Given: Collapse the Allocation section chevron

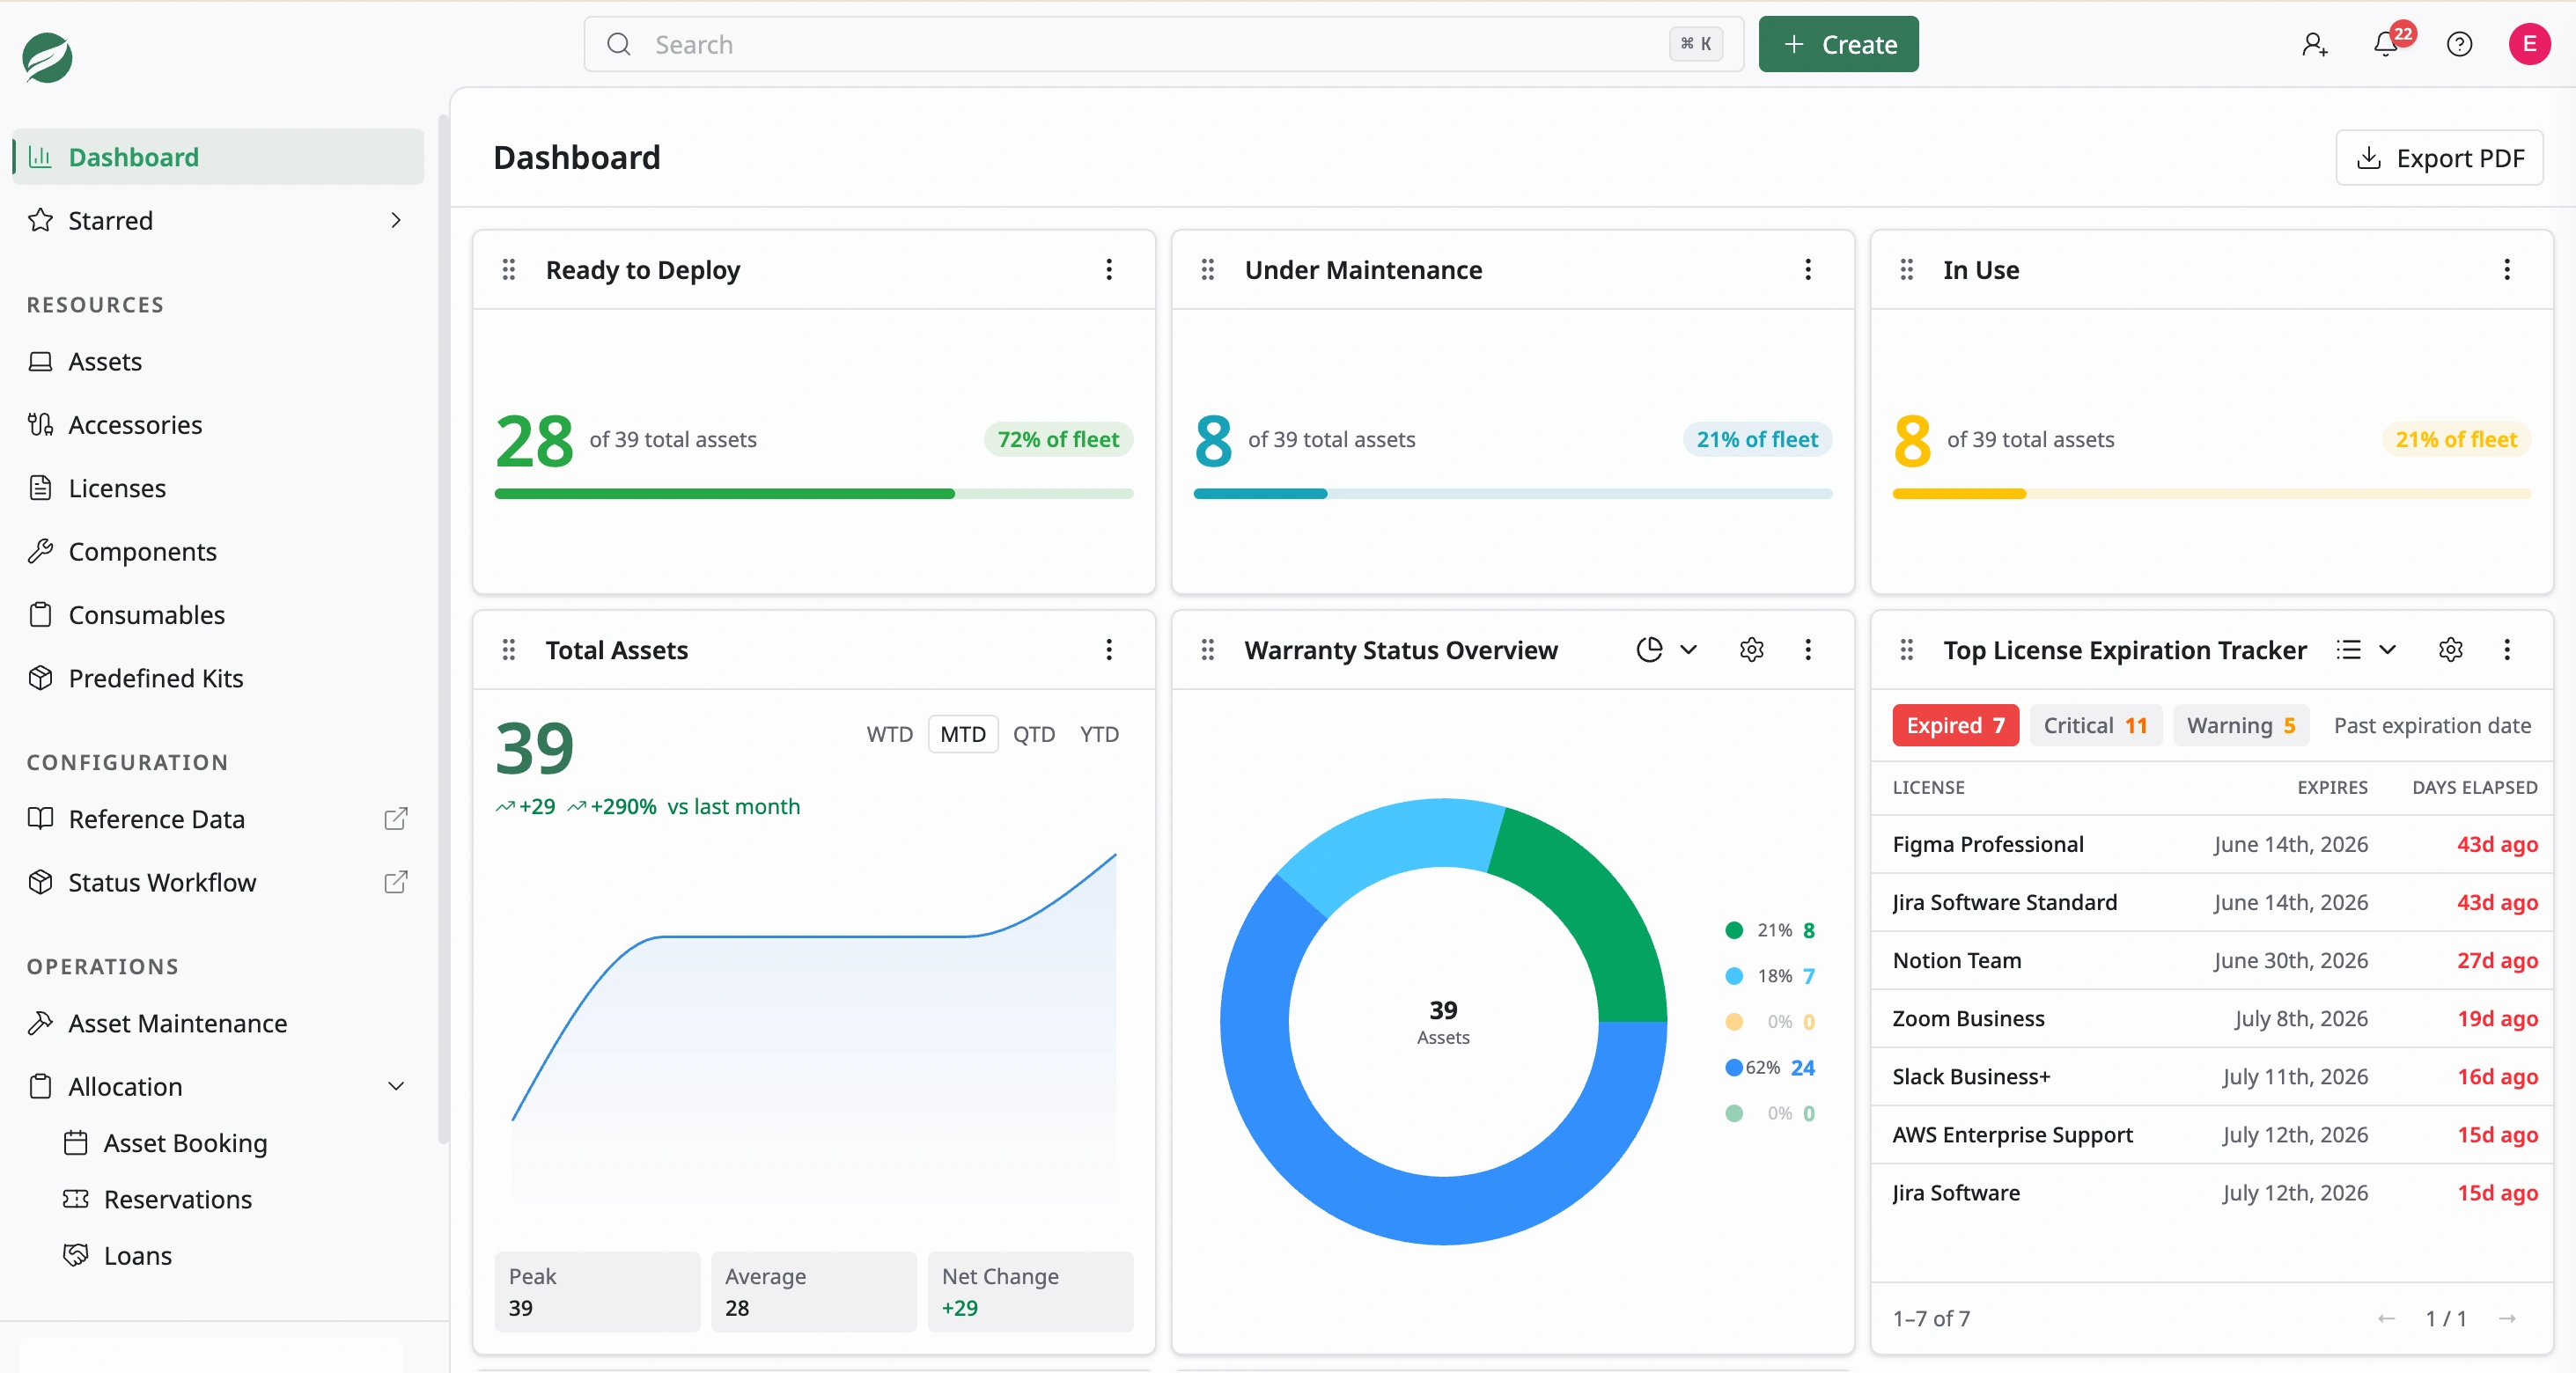Looking at the screenshot, I should [396, 1086].
